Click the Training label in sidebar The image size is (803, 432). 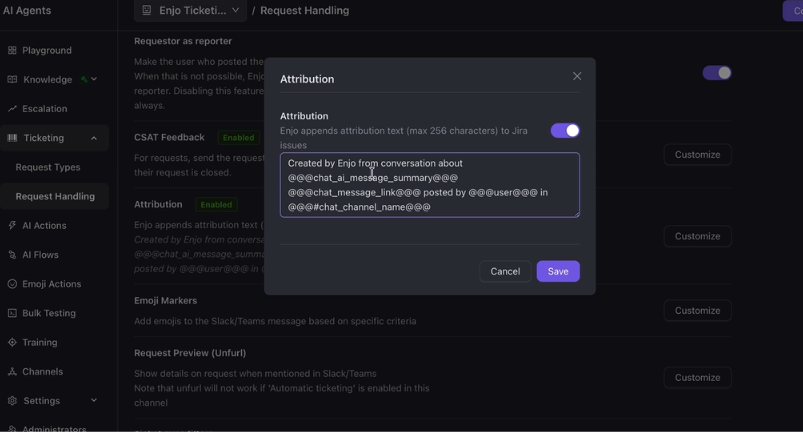(x=39, y=342)
